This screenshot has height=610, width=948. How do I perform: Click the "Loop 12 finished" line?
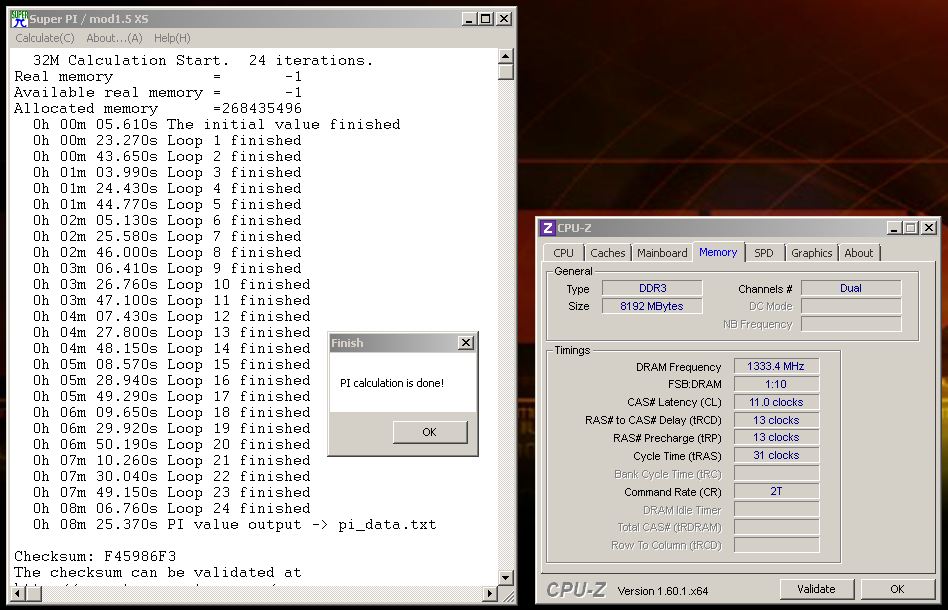tap(172, 316)
